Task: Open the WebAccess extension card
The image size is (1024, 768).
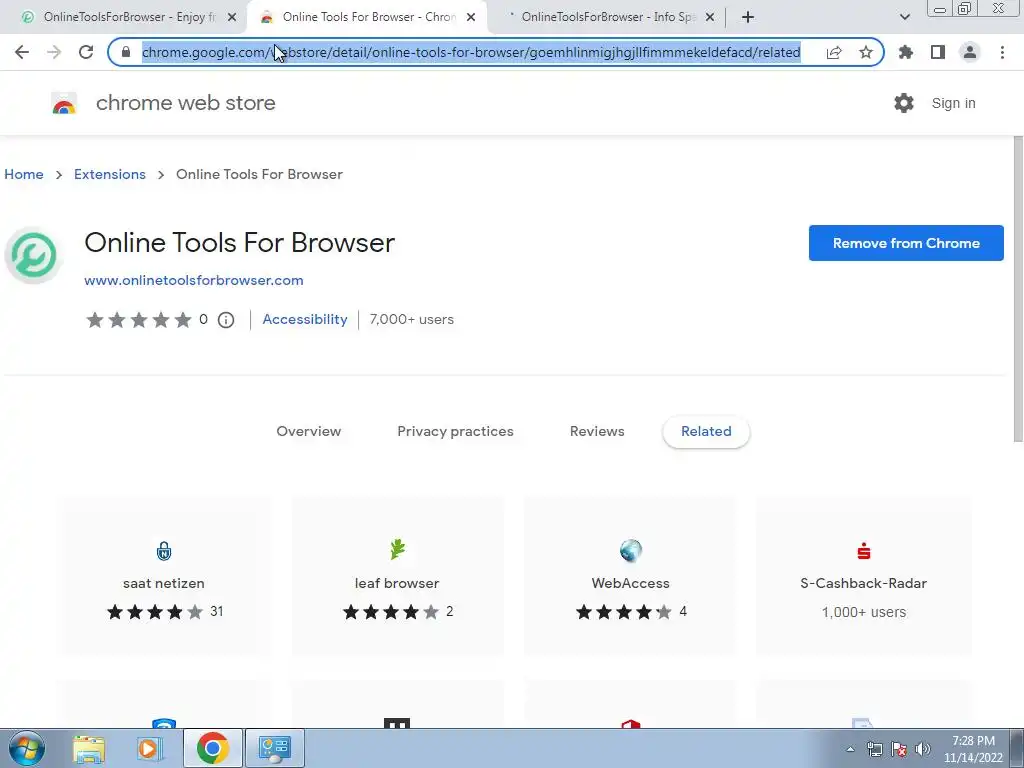Action: 630,577
